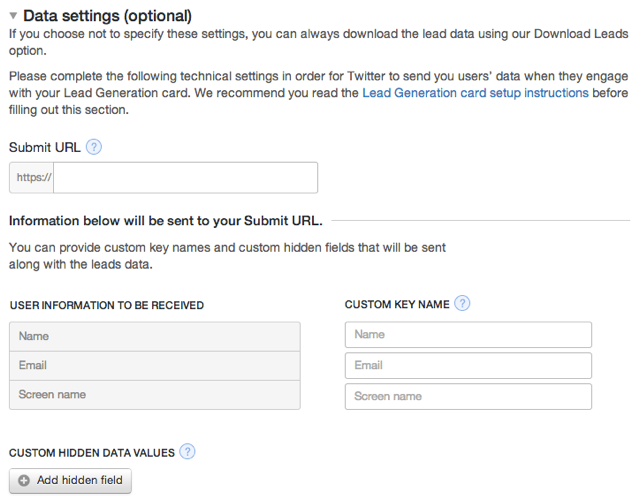Collapse the Data settings disclosure triangle
This screenshot has width=640, height=500.
click(13, 16)
